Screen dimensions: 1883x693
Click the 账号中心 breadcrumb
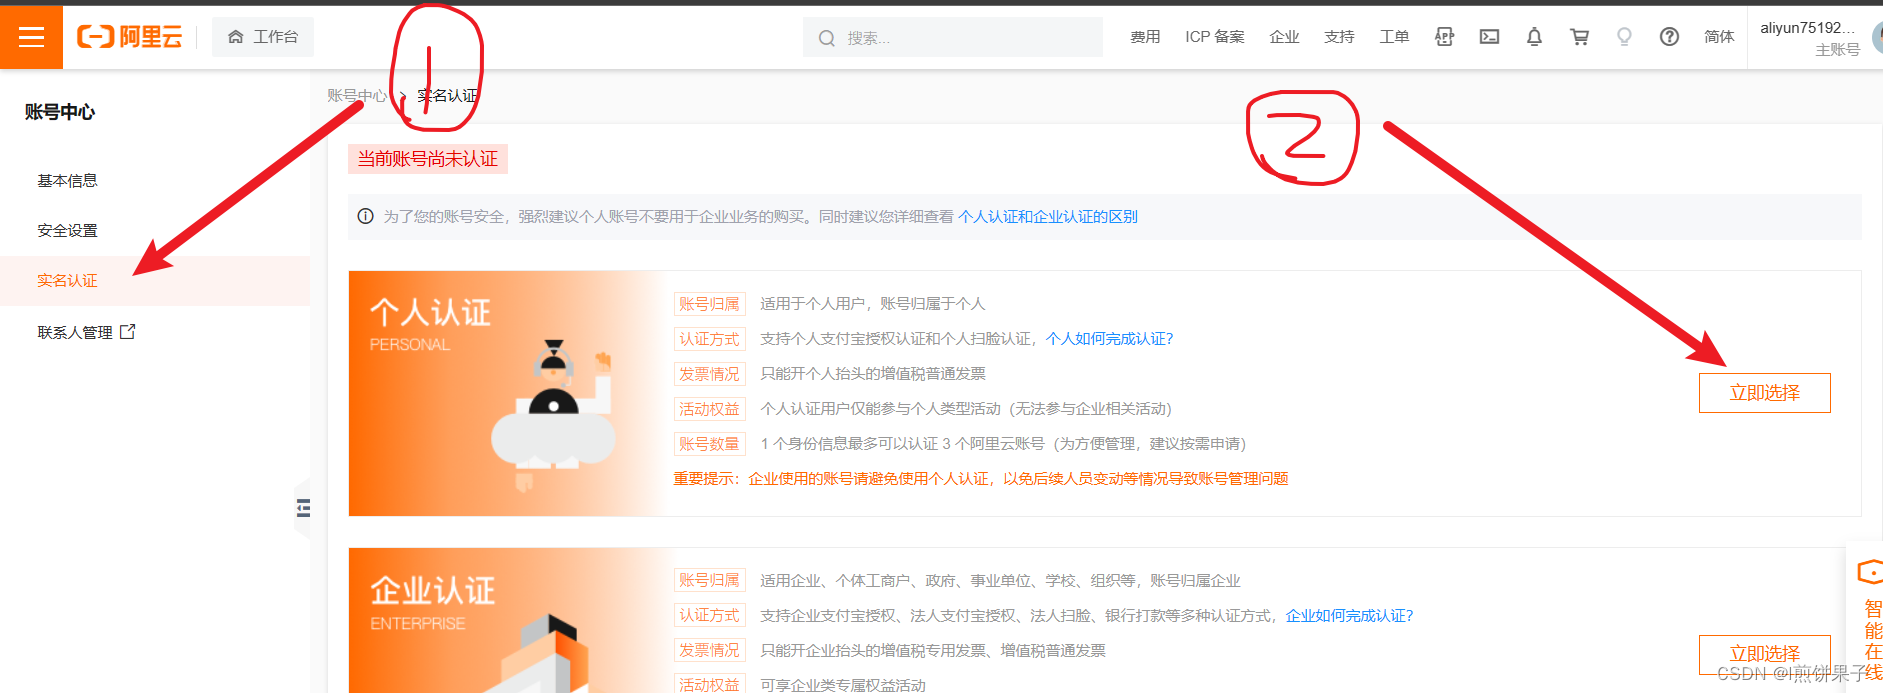coord(356,96)
